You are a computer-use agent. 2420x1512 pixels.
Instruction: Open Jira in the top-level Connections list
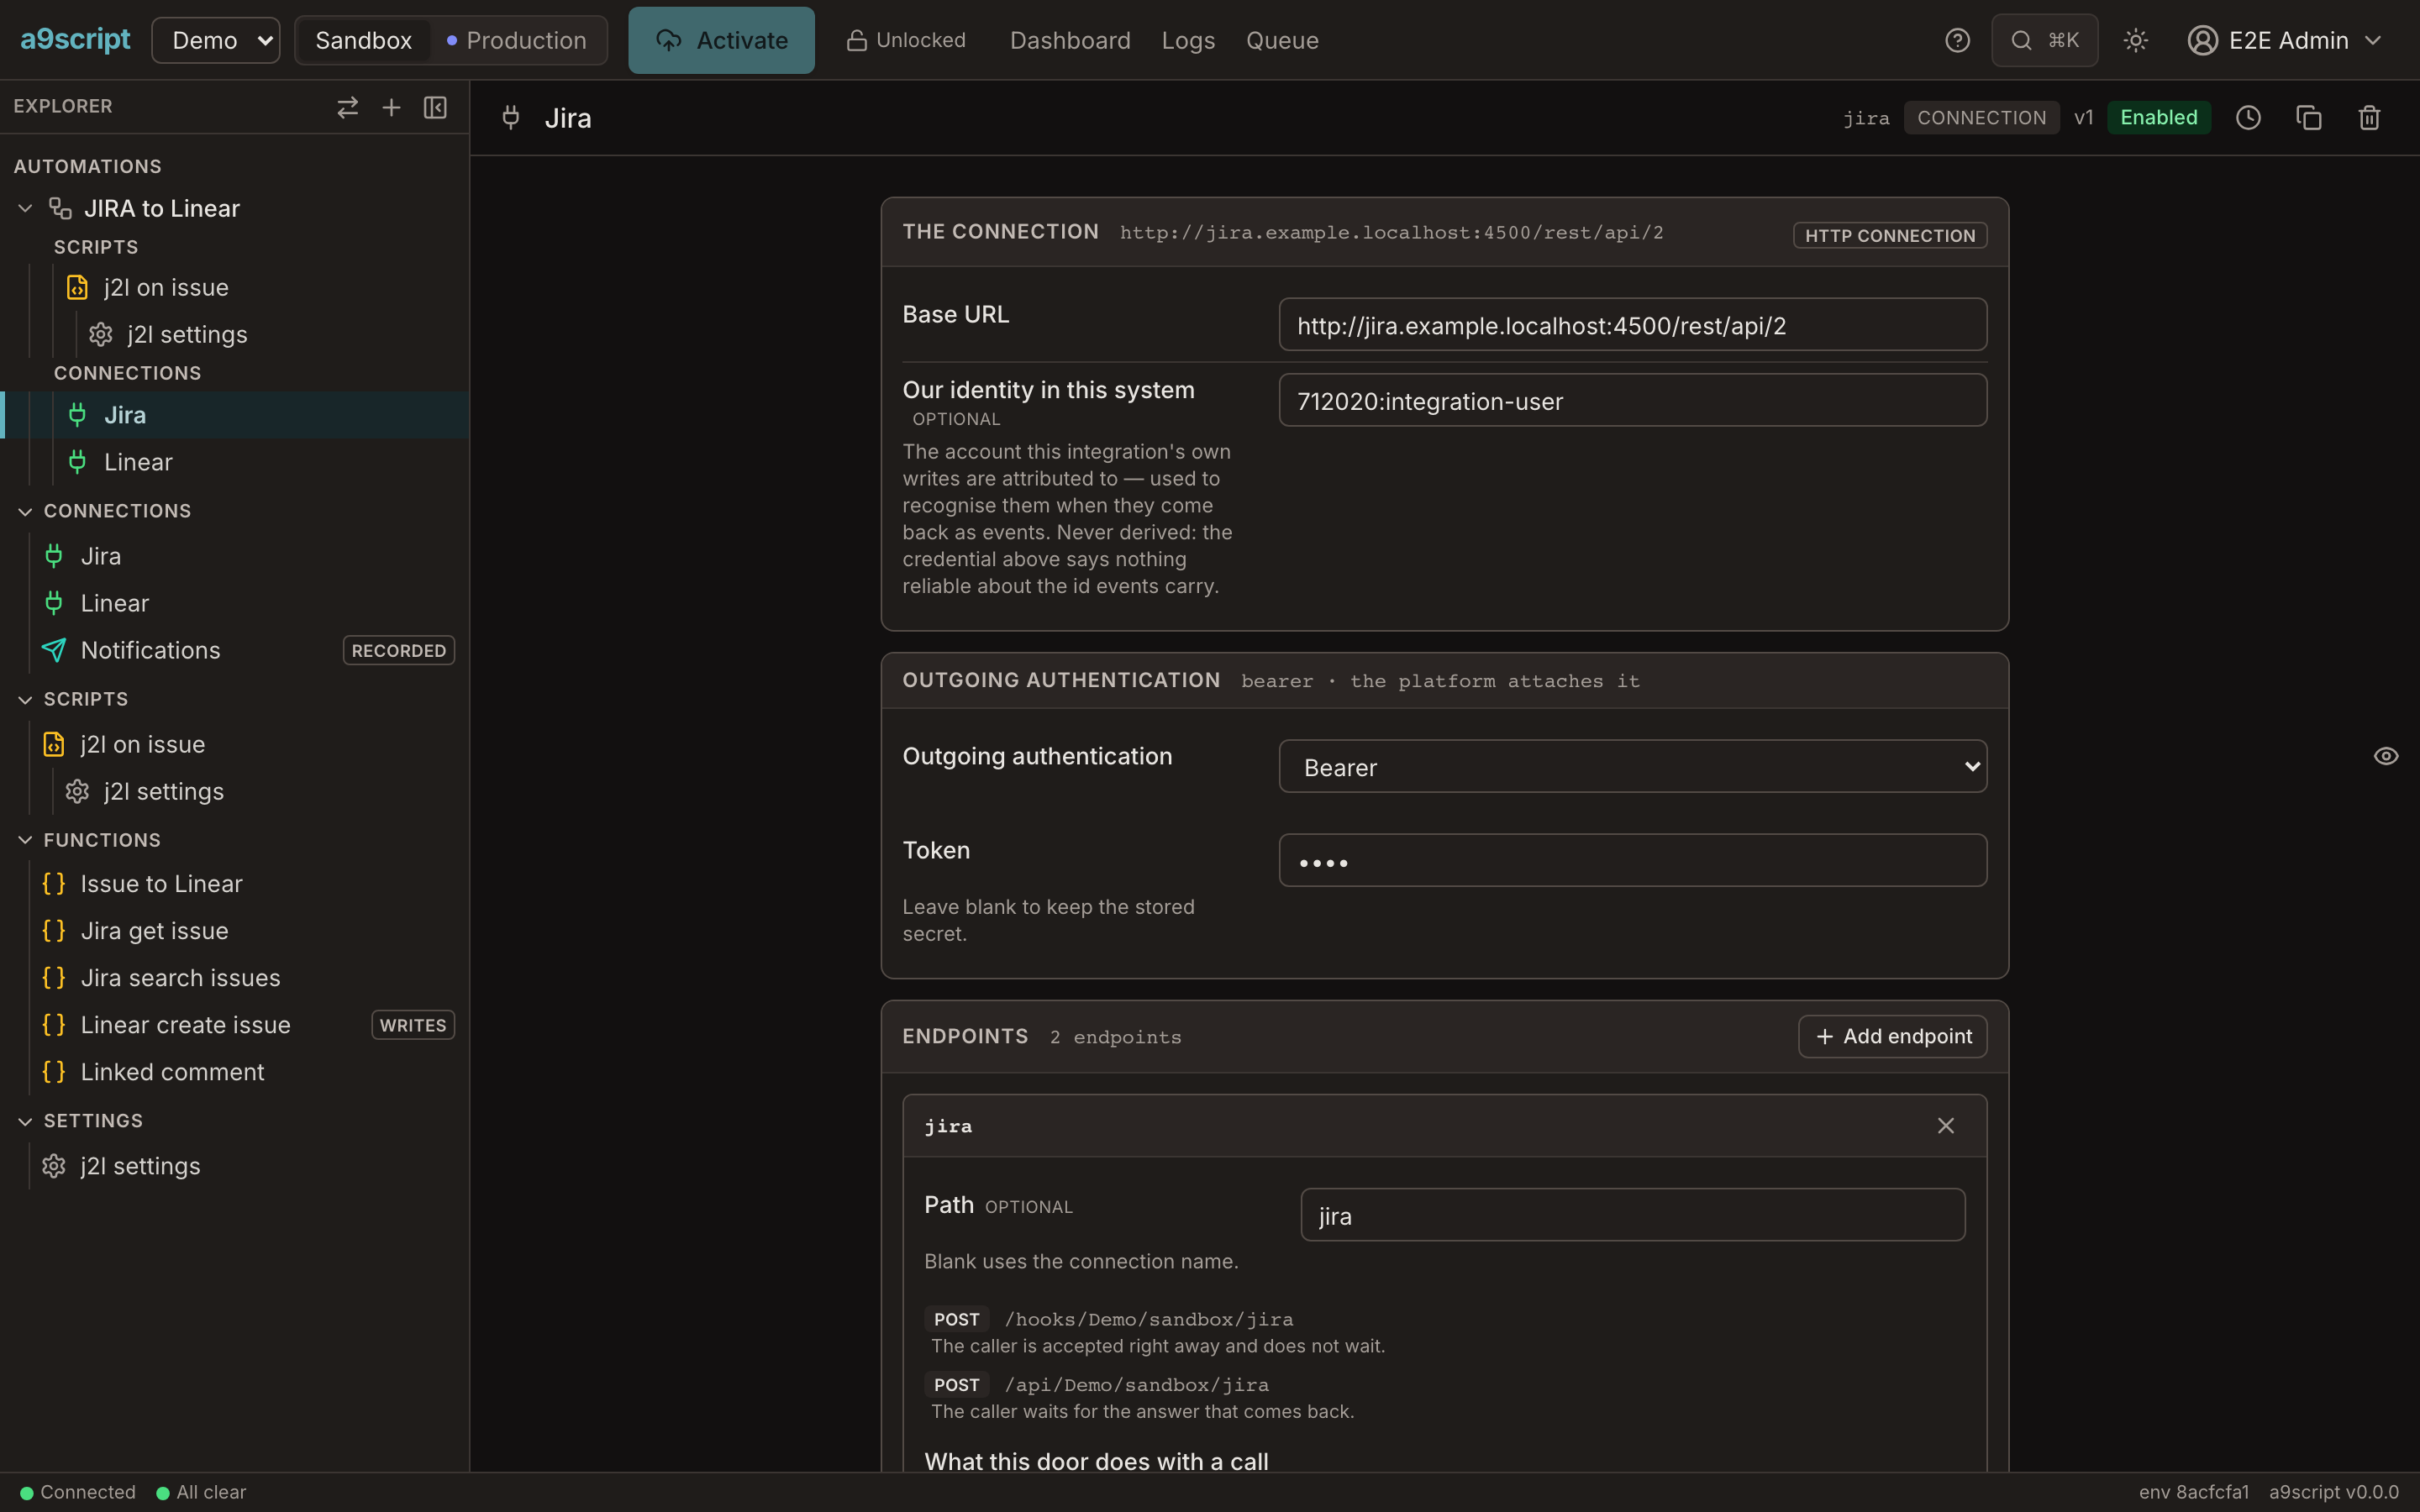pyautogui.click(x=100, y=556)
